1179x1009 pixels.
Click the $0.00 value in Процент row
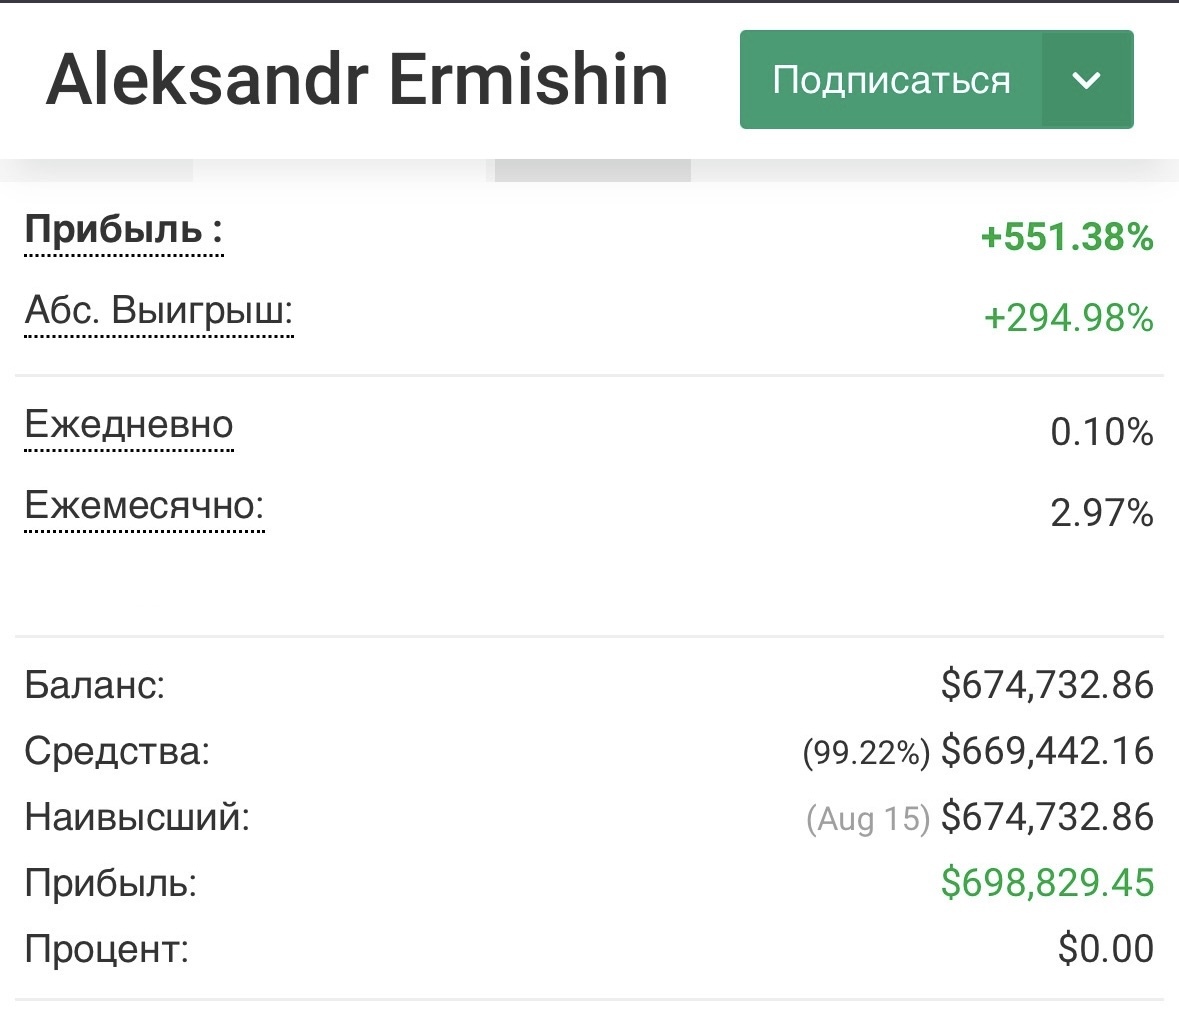(1105, 949)
